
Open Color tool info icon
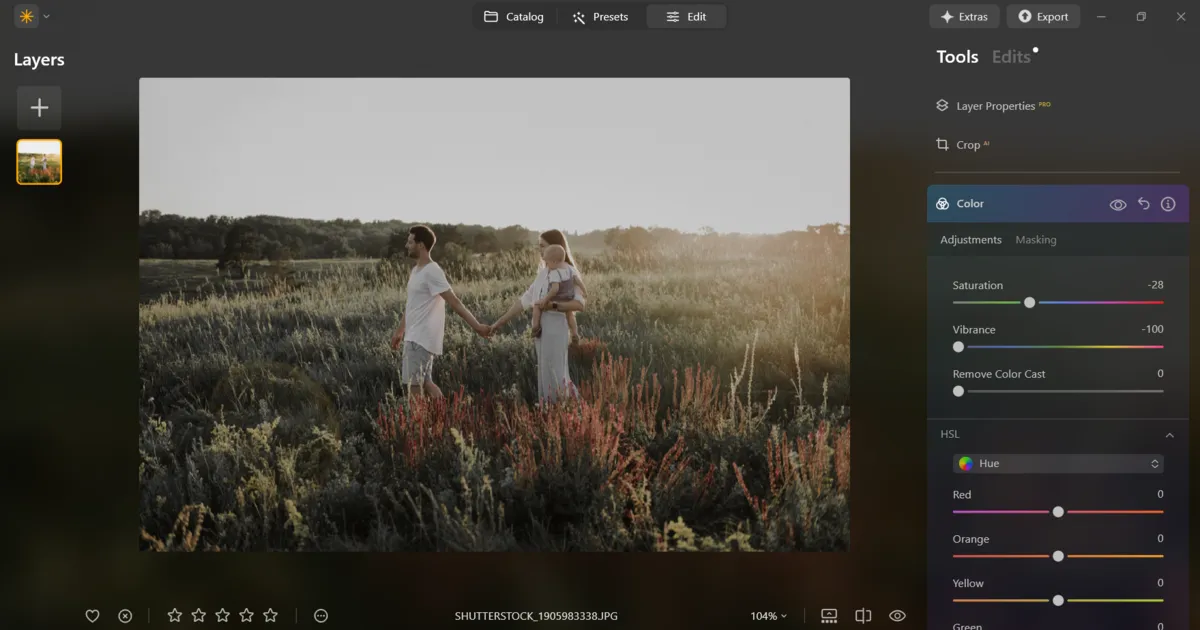[x=1168, y=204]
